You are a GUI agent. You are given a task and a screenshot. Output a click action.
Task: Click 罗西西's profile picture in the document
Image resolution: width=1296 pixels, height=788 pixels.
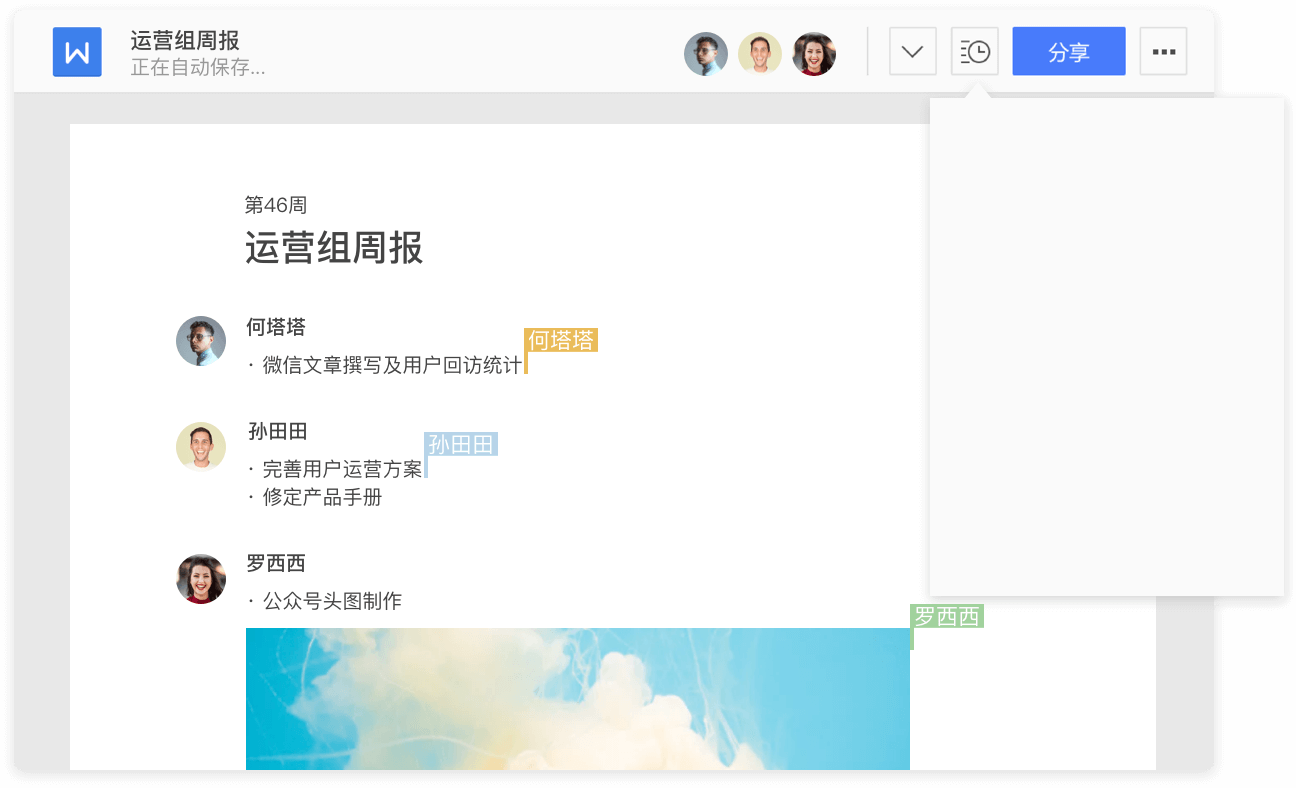201,578
